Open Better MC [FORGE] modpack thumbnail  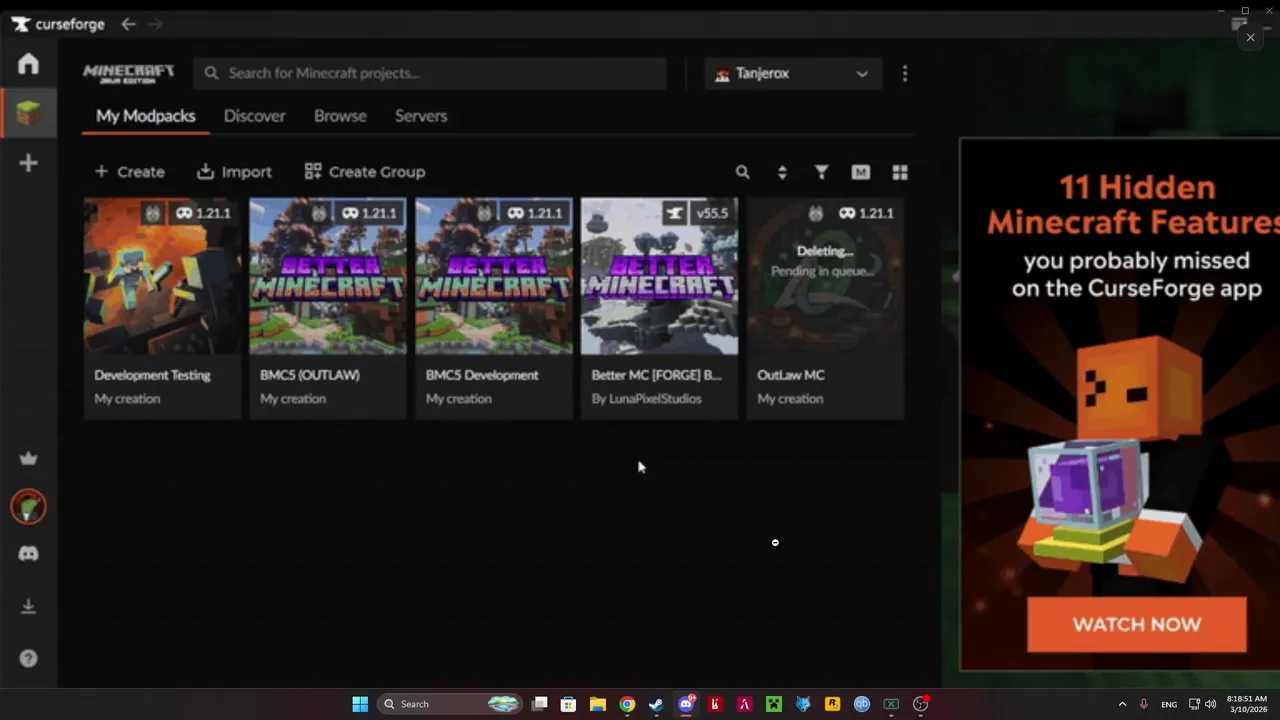click(660, 276)
